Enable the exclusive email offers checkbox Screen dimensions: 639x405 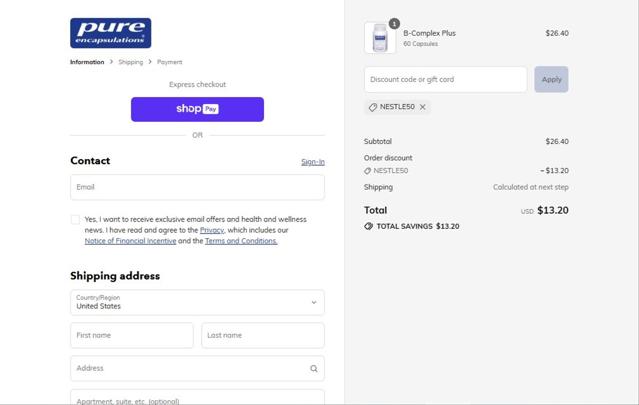coord(75,220)
